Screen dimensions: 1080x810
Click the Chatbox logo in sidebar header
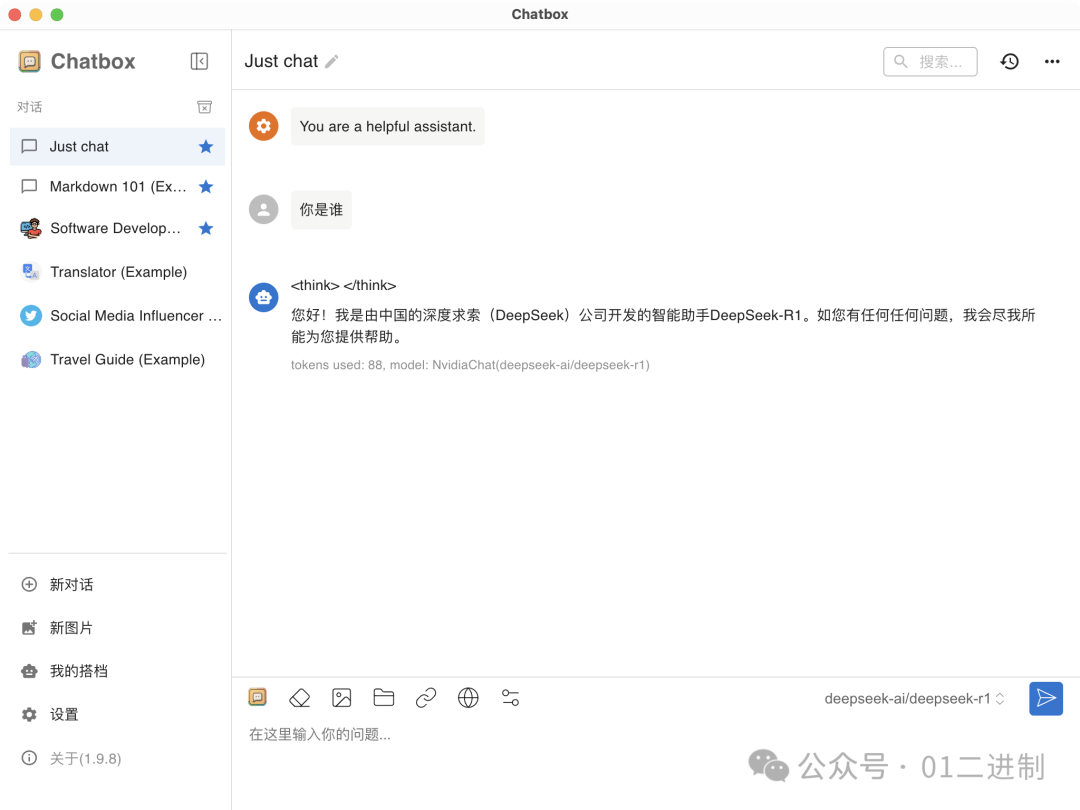30,61
